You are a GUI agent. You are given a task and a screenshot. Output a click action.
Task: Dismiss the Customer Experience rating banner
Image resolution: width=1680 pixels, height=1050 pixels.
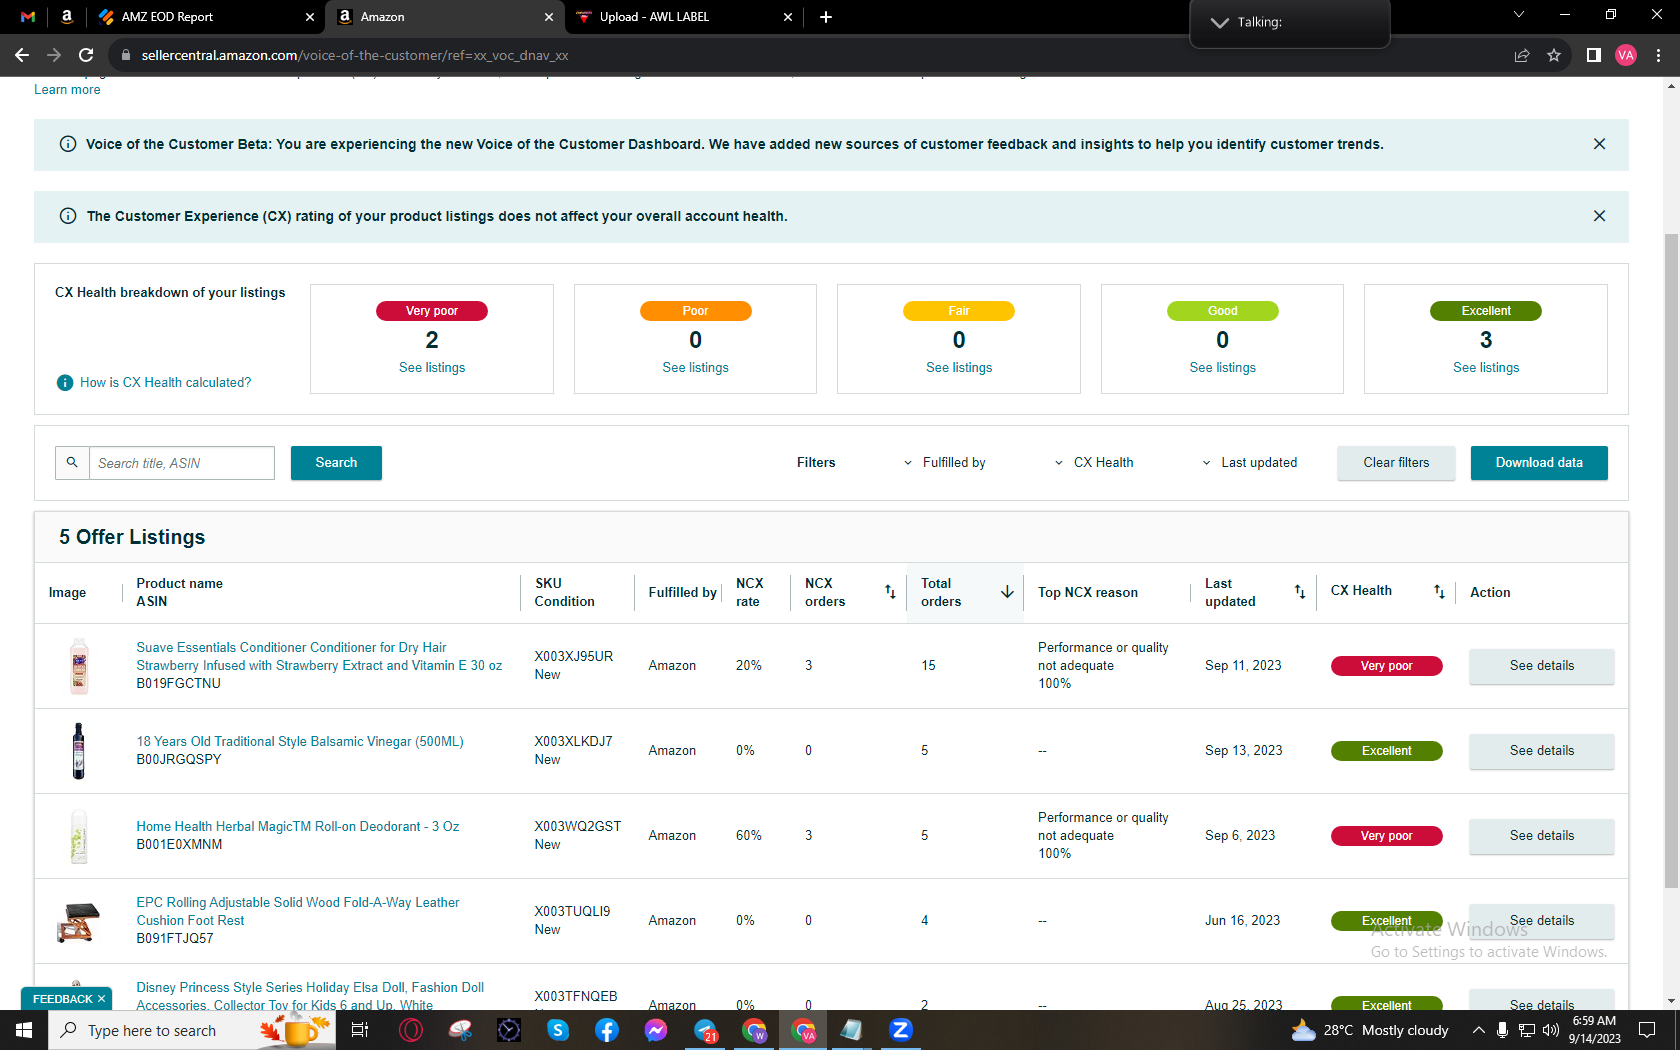[x=1599, y=216]
